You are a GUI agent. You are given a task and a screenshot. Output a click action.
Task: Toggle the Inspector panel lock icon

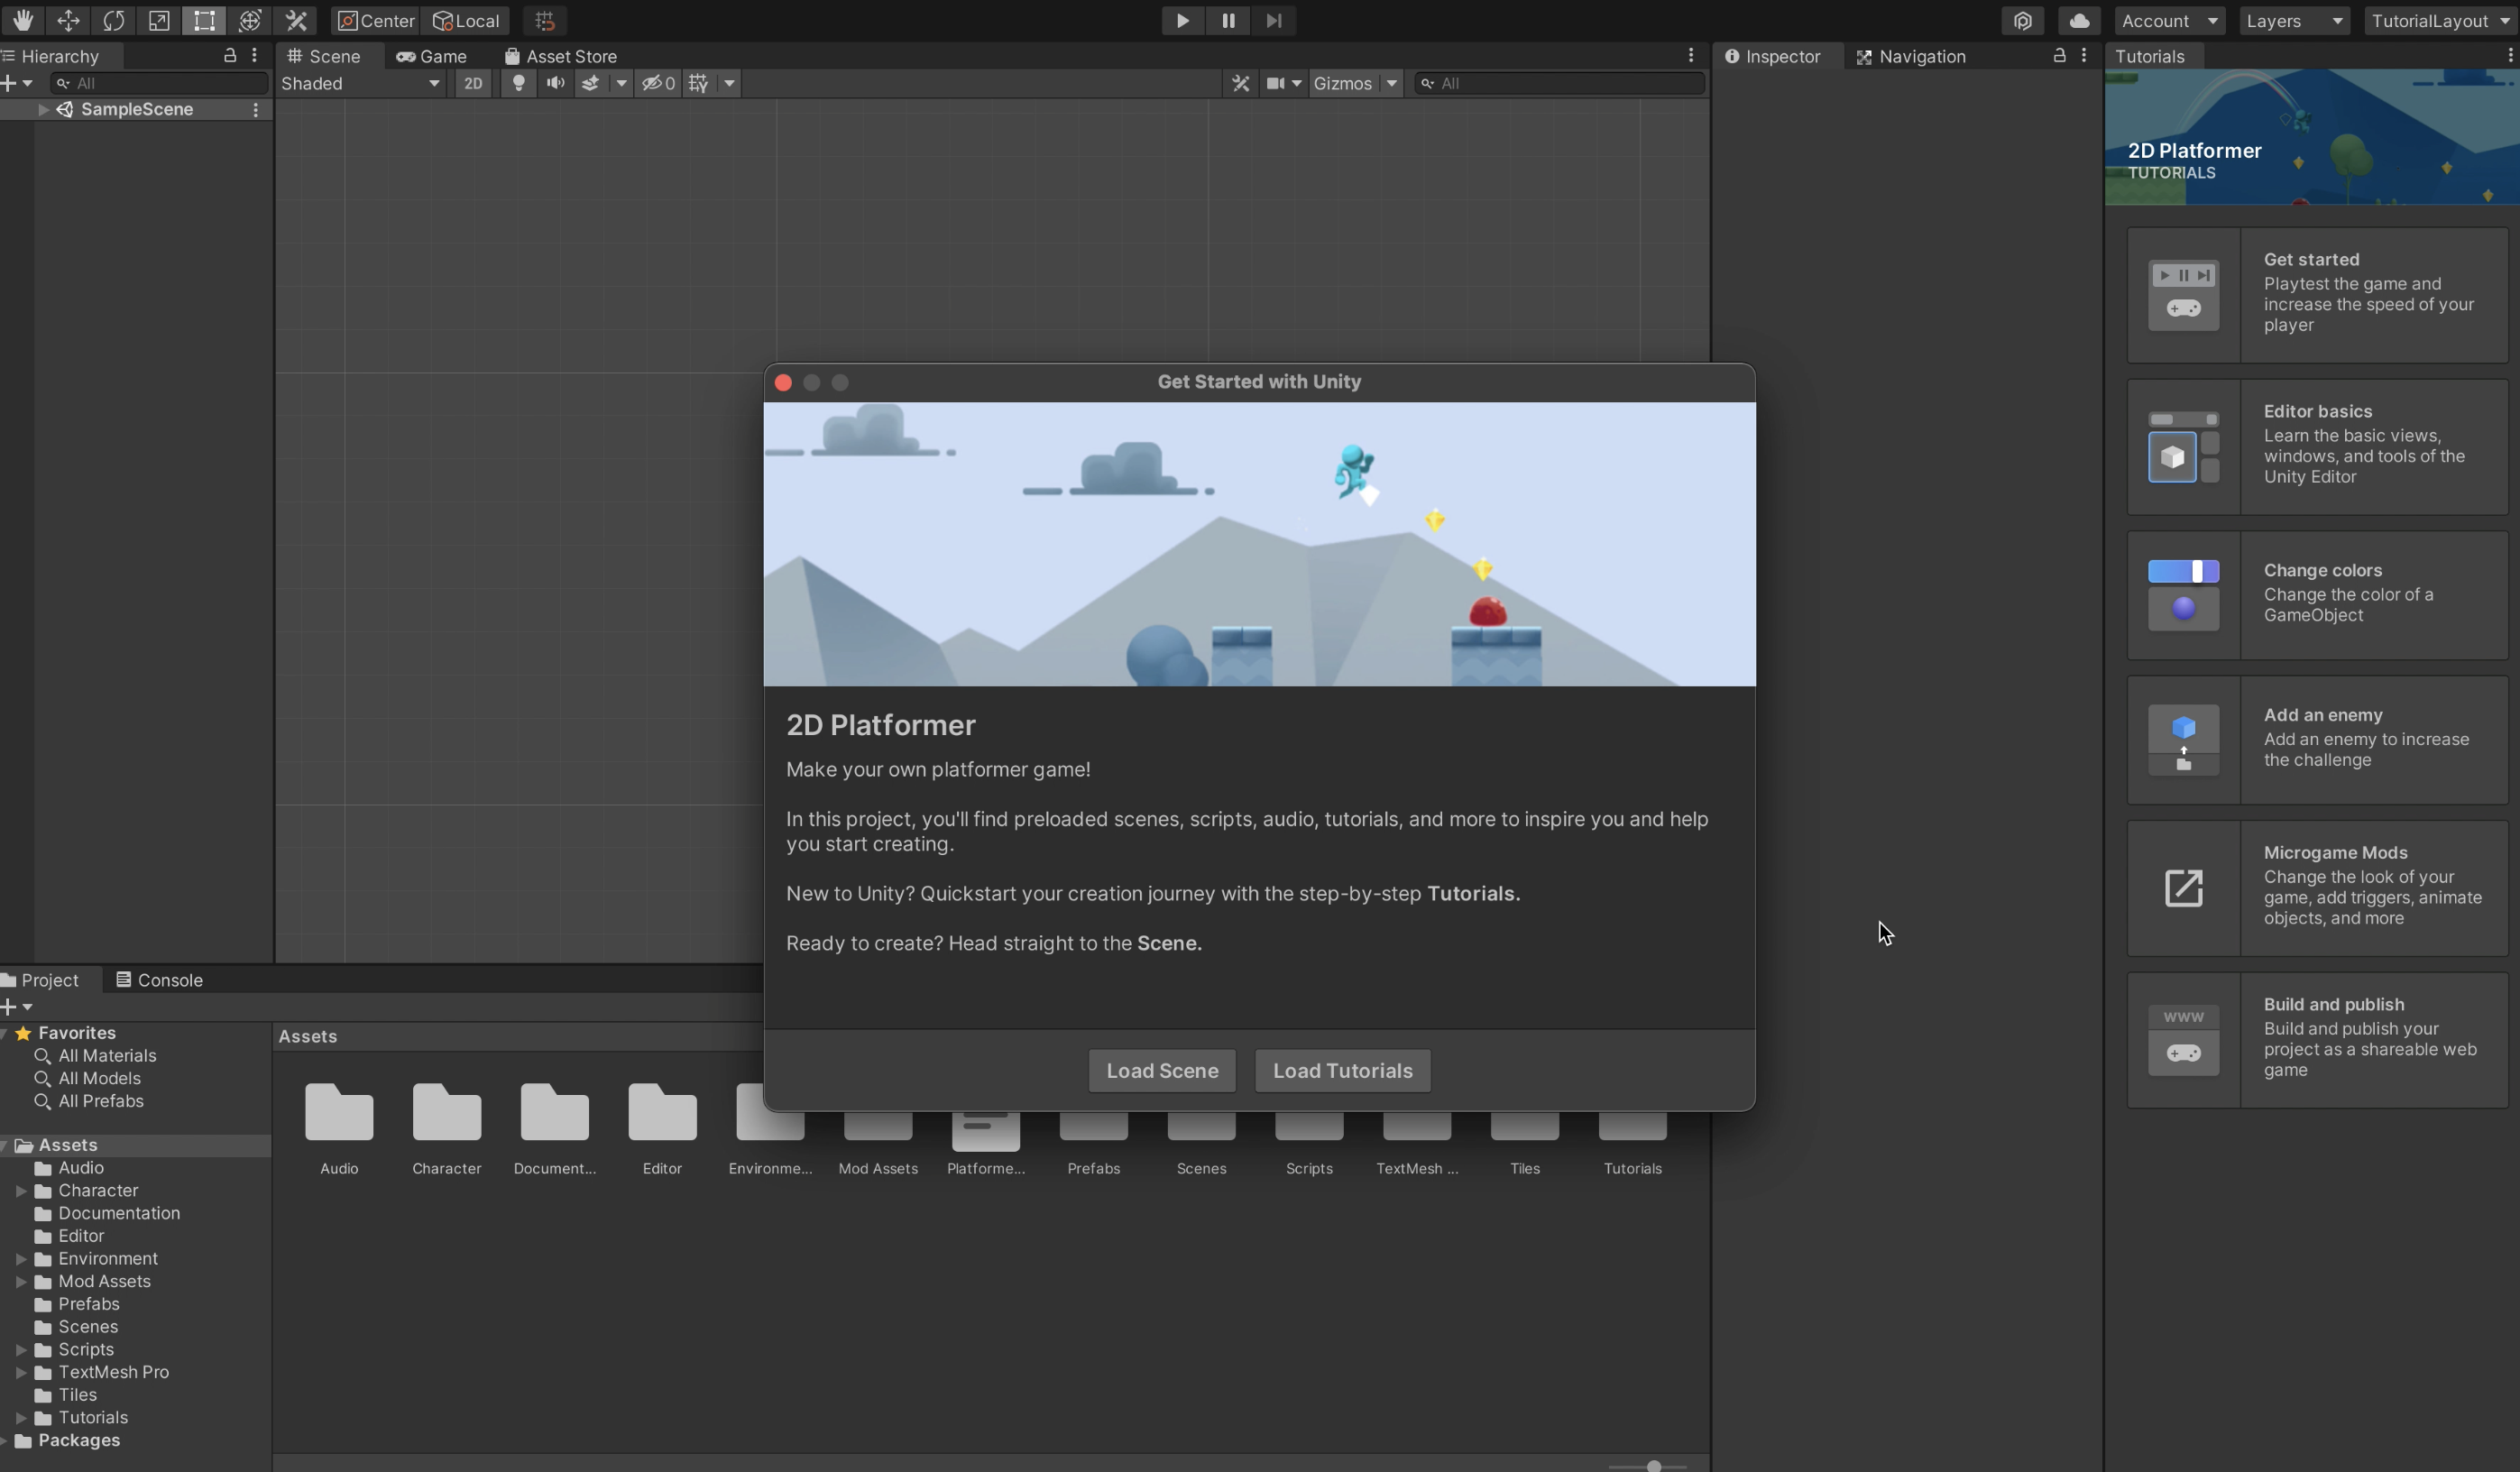click(2059, 56)
